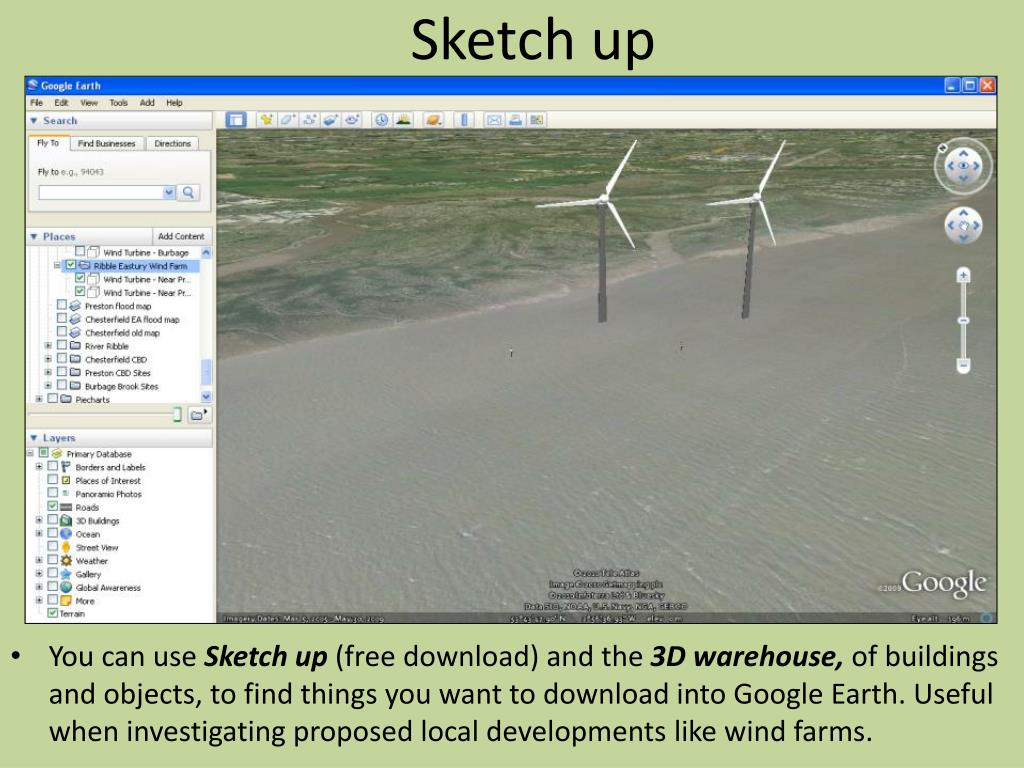Open the Tools menu

(x=119, y=103)
